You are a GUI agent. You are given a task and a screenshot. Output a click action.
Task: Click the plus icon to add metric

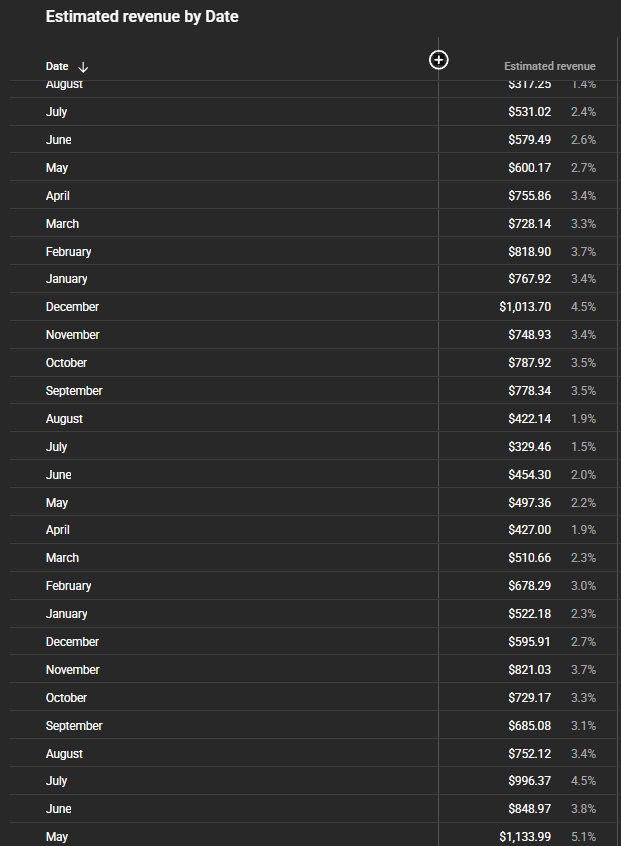438,60
